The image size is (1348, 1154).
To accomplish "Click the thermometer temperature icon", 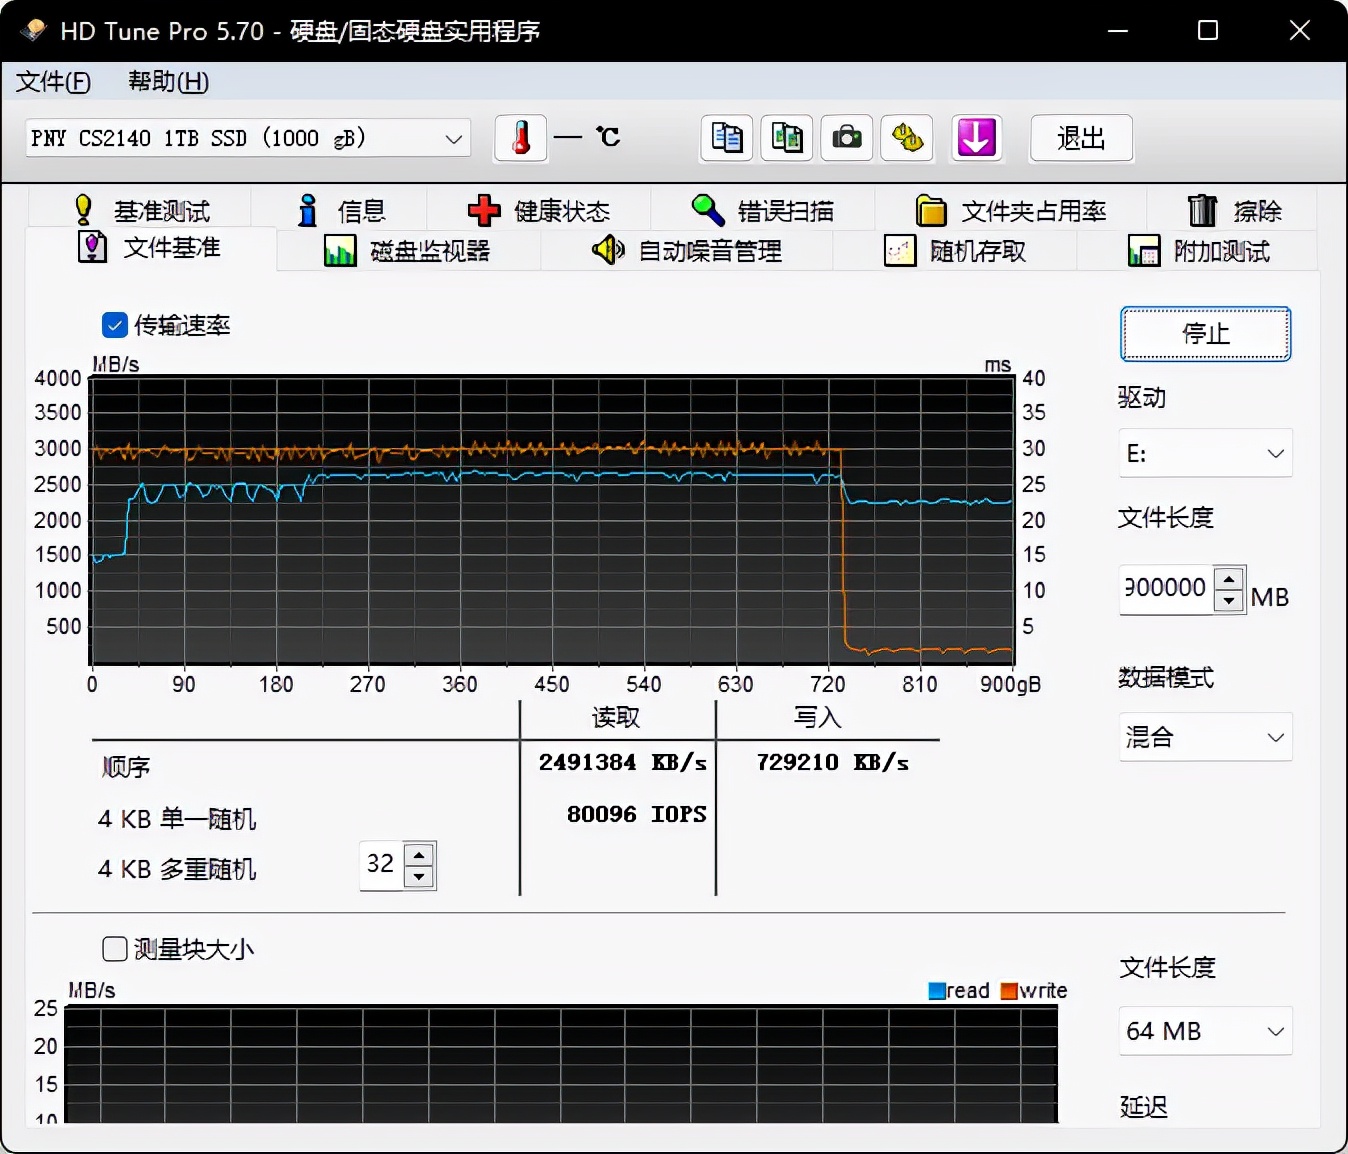I will (x=520, y=138).
